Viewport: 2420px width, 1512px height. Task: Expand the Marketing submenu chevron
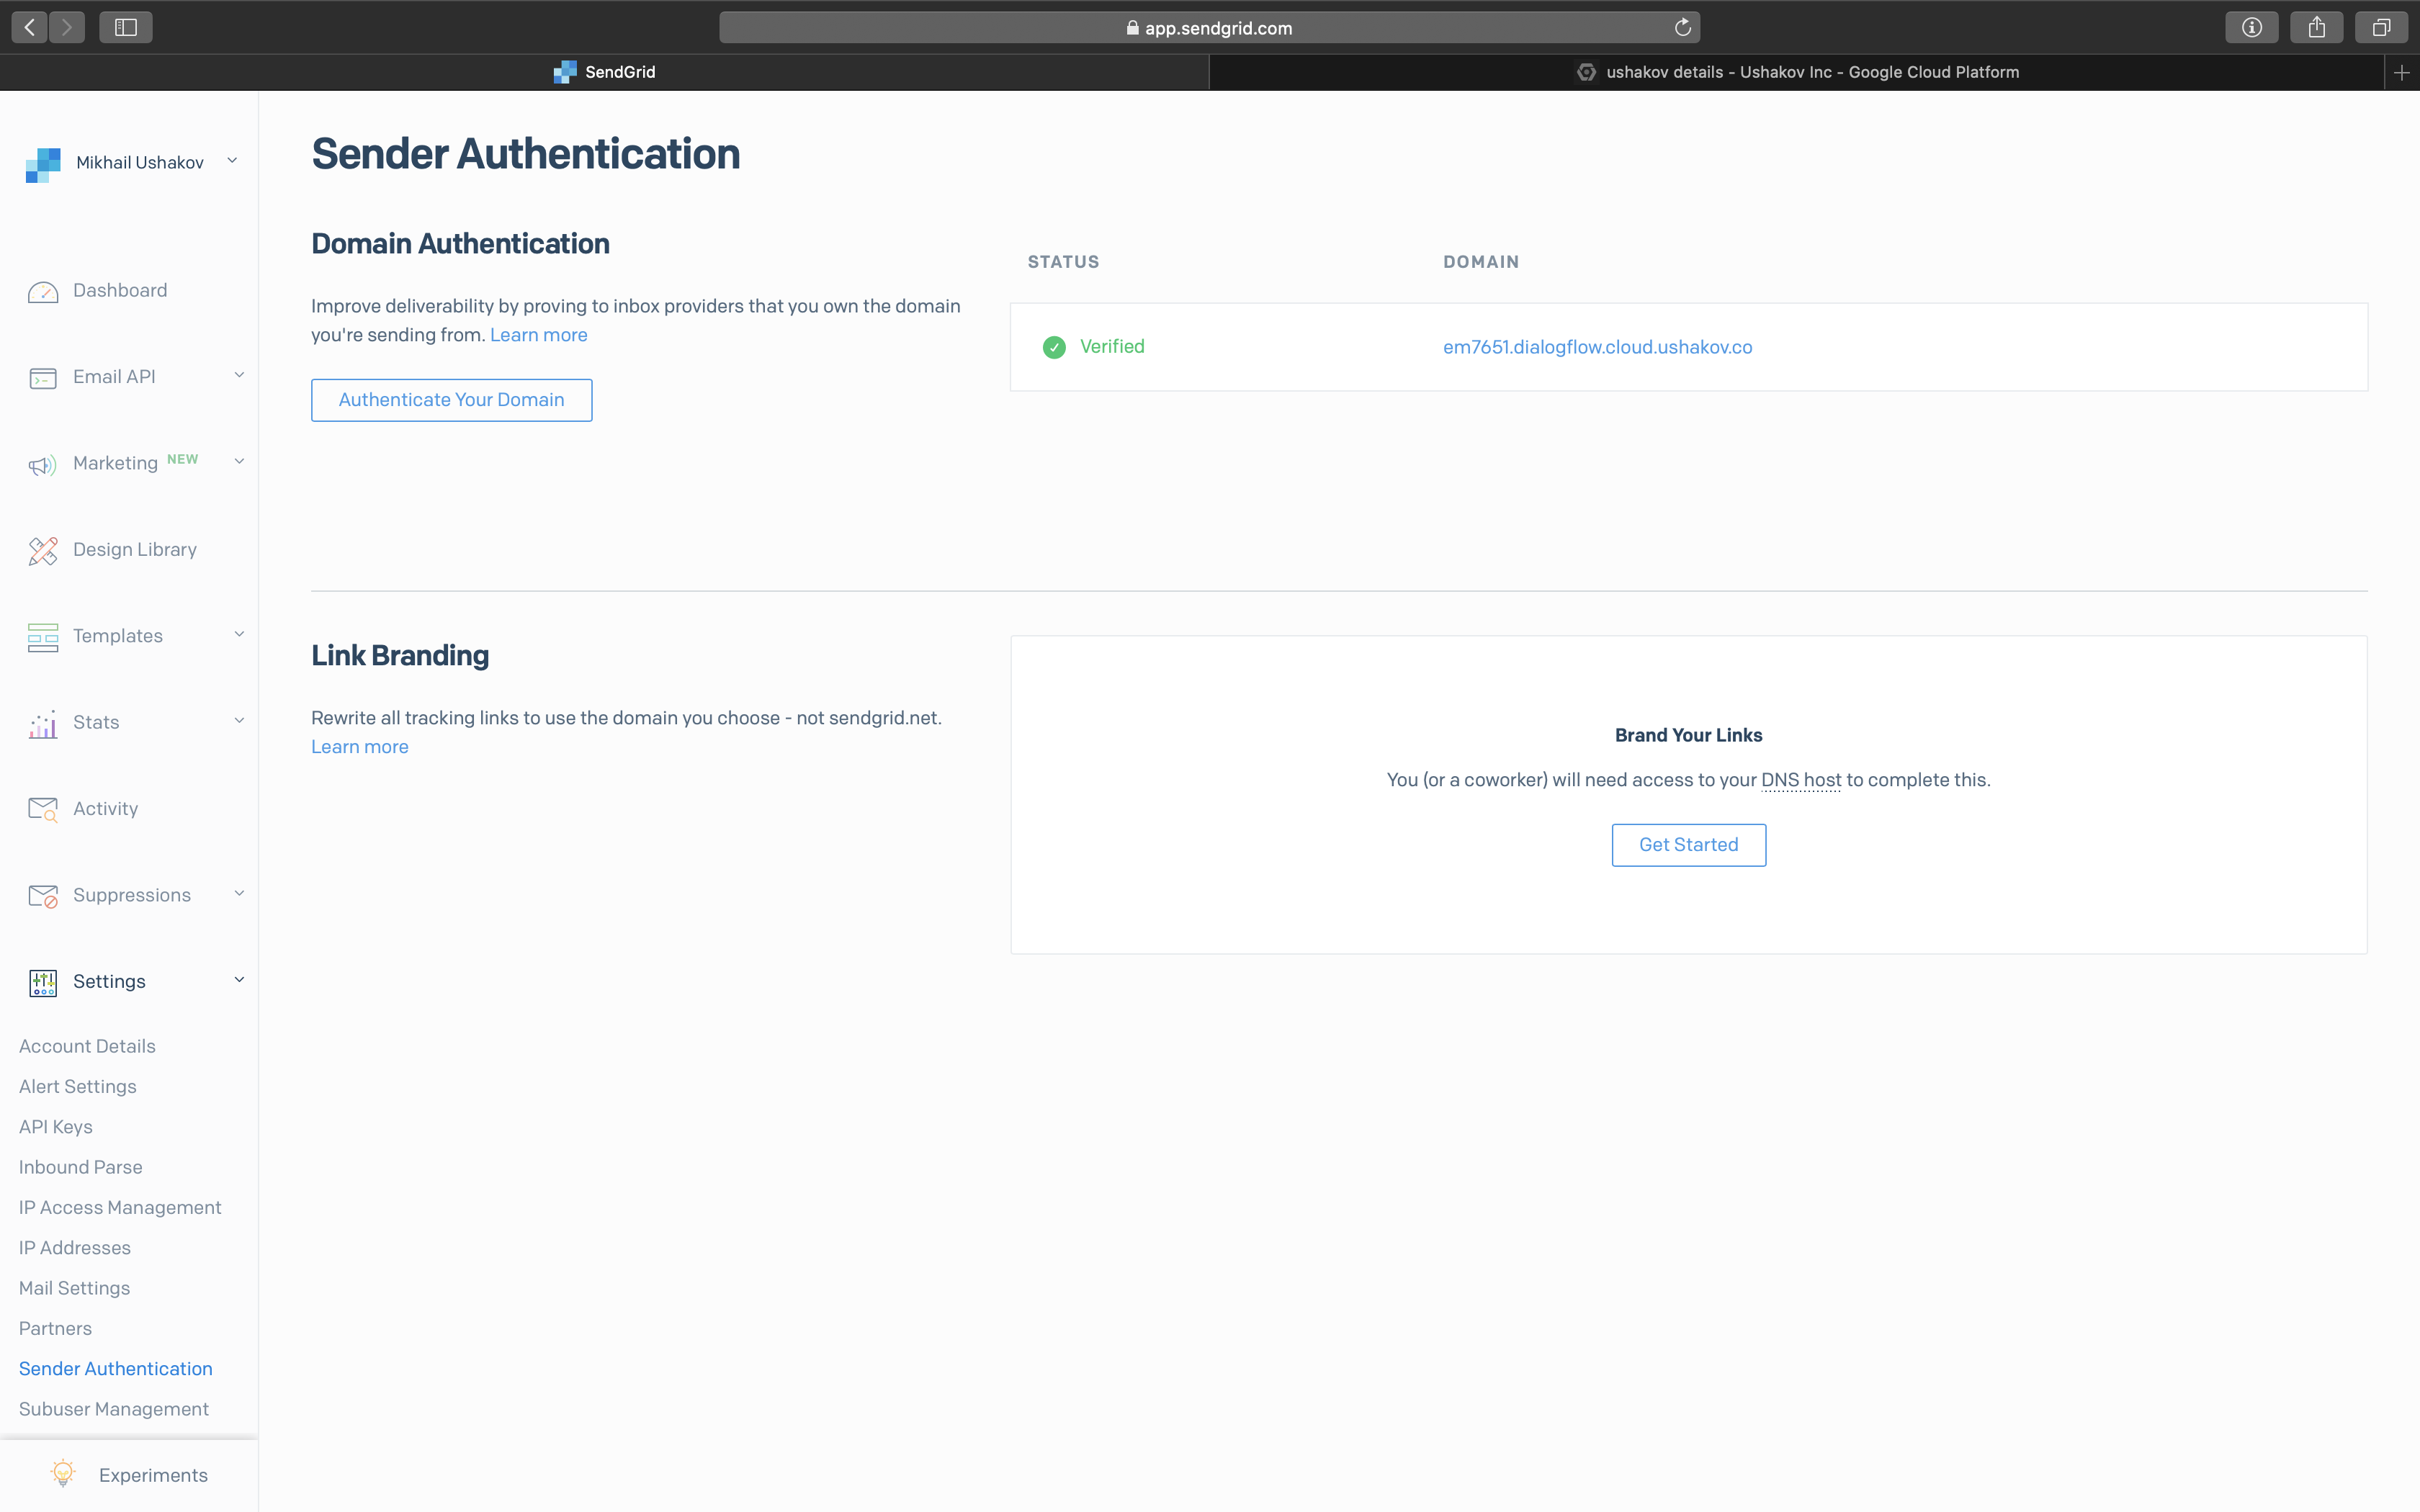[x=239, y=462]
